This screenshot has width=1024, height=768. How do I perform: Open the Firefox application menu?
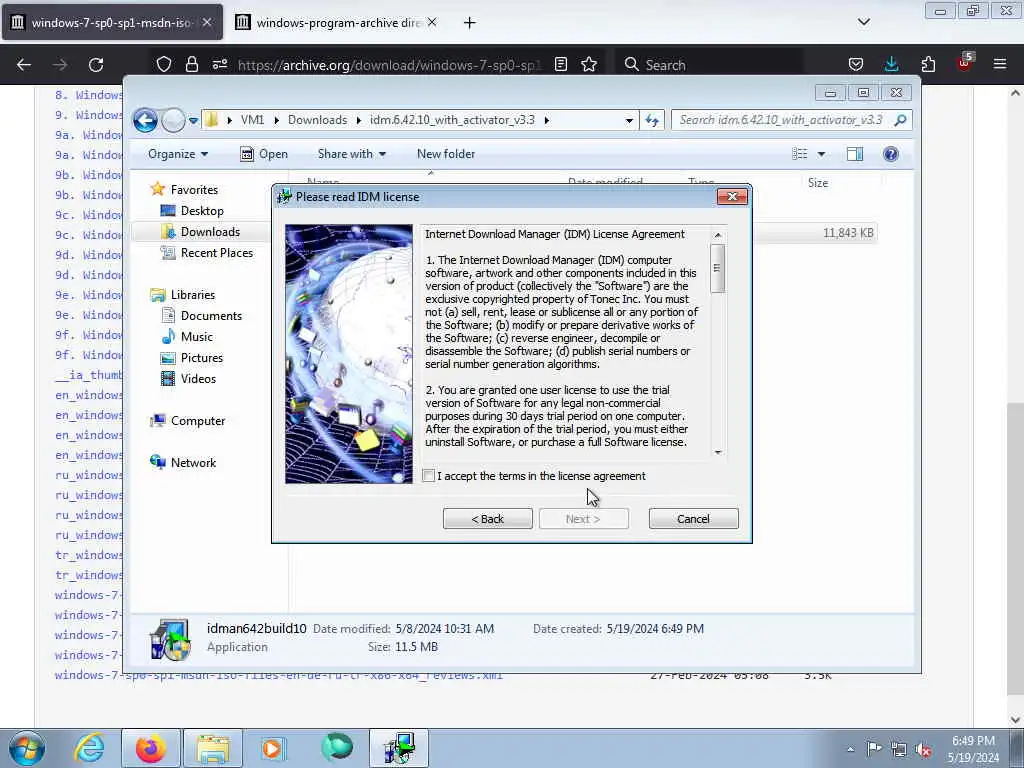point(1000,65)
